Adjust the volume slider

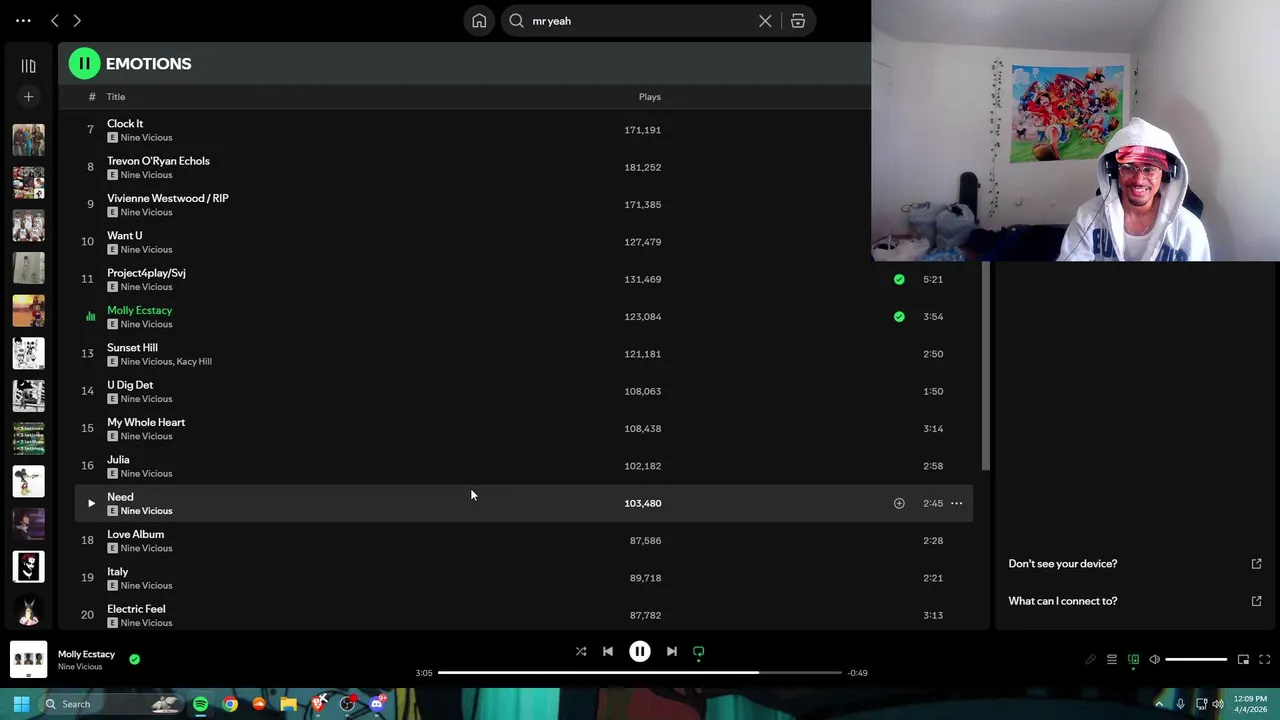tap(1196, 659)
